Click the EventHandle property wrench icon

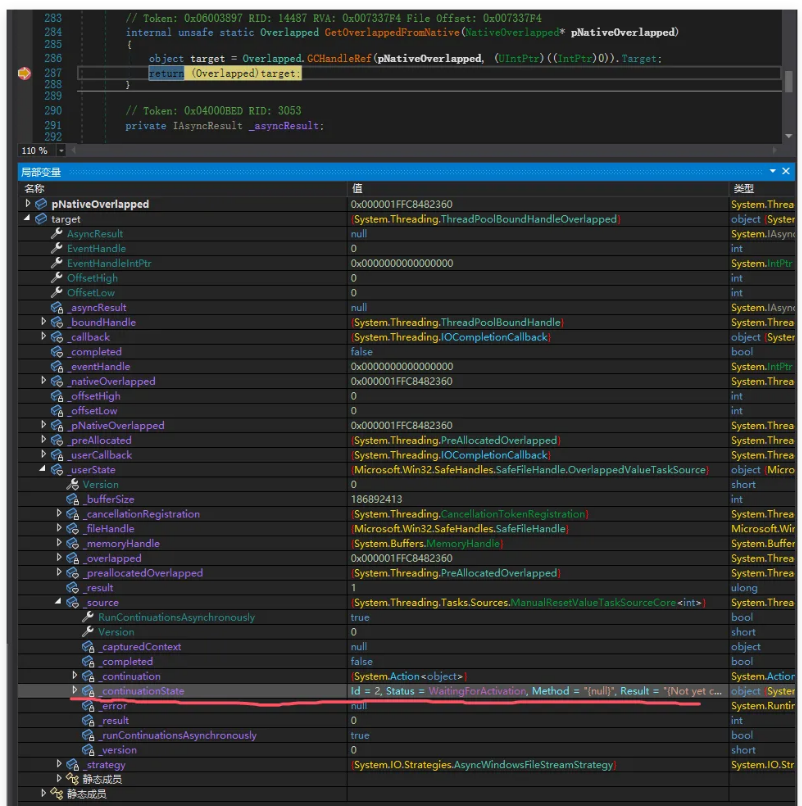[57, 248]
